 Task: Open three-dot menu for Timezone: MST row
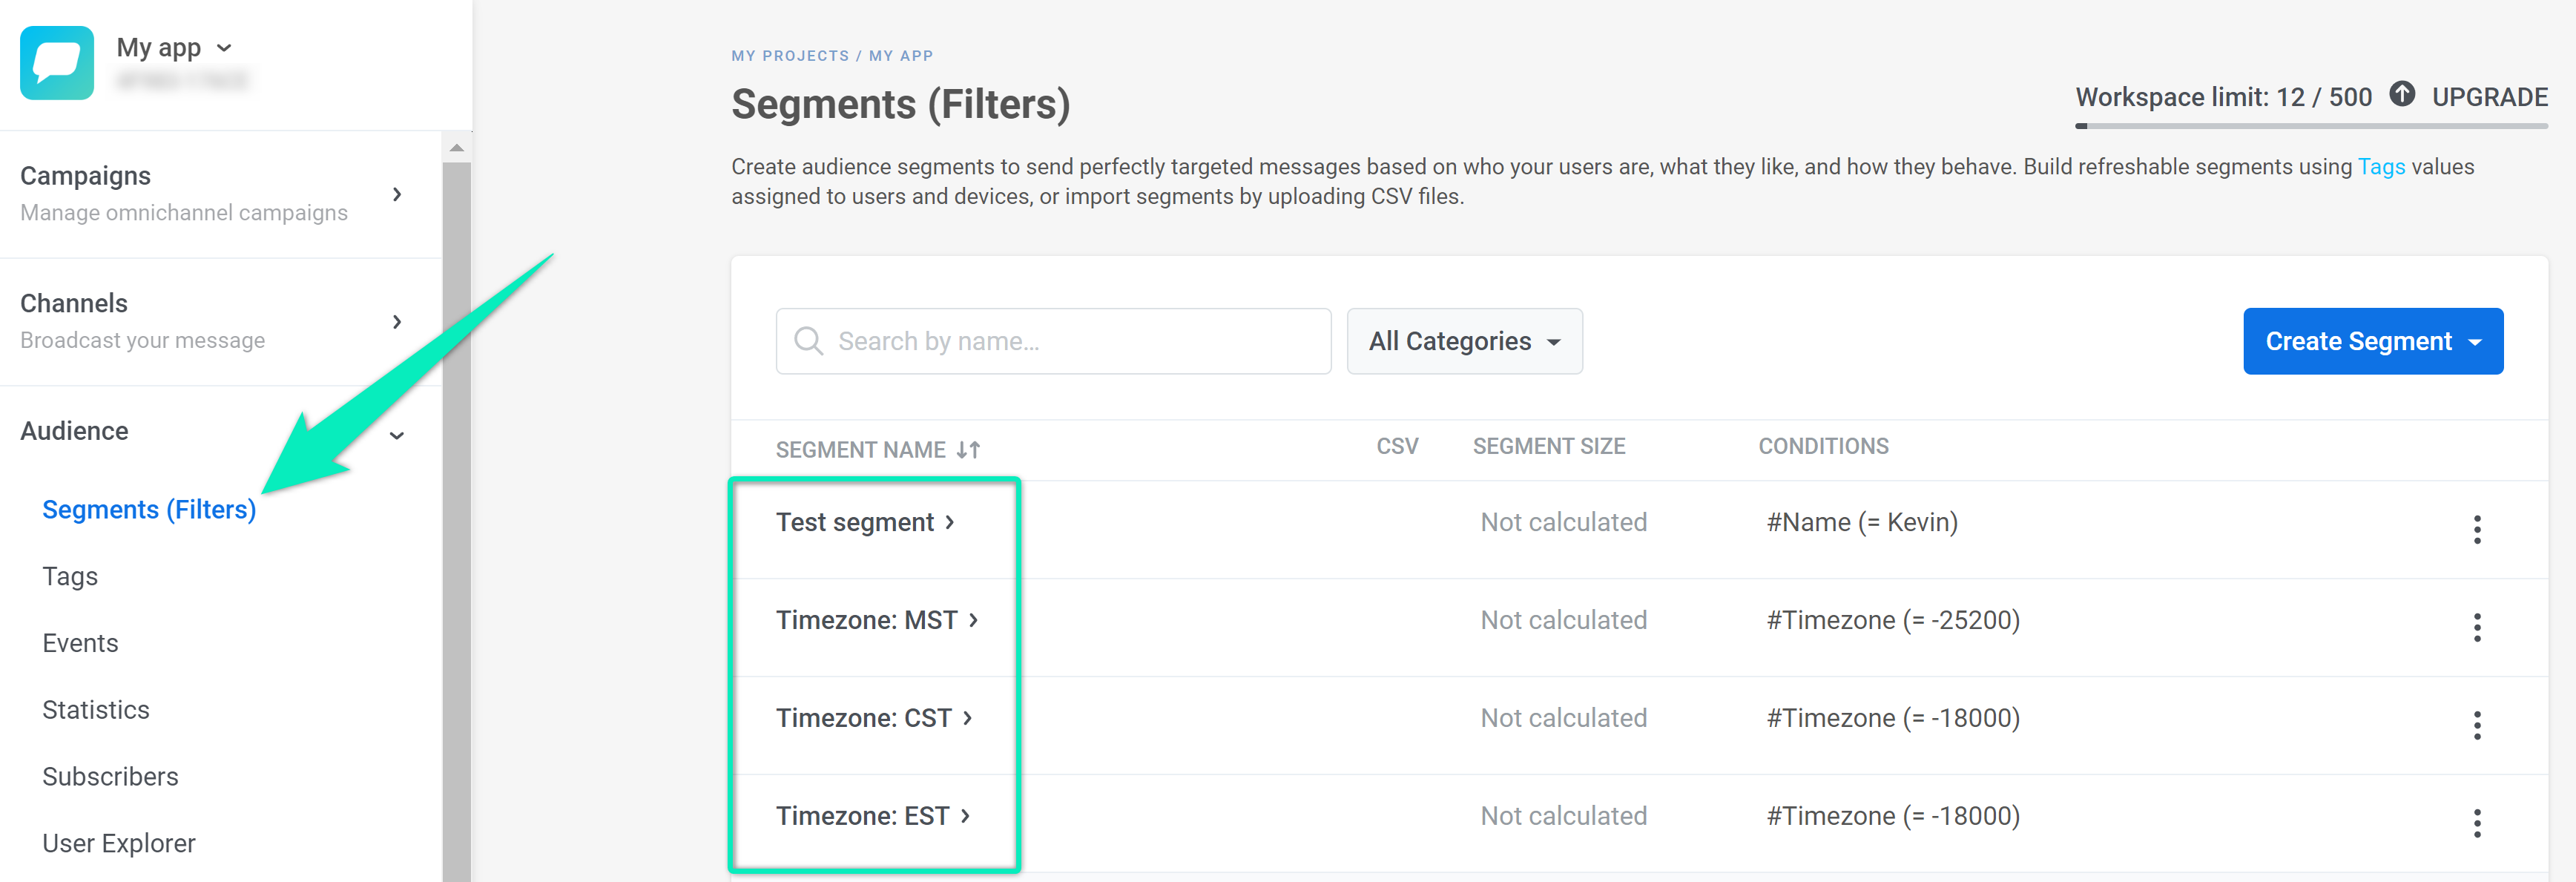[x=2476, y=627]
